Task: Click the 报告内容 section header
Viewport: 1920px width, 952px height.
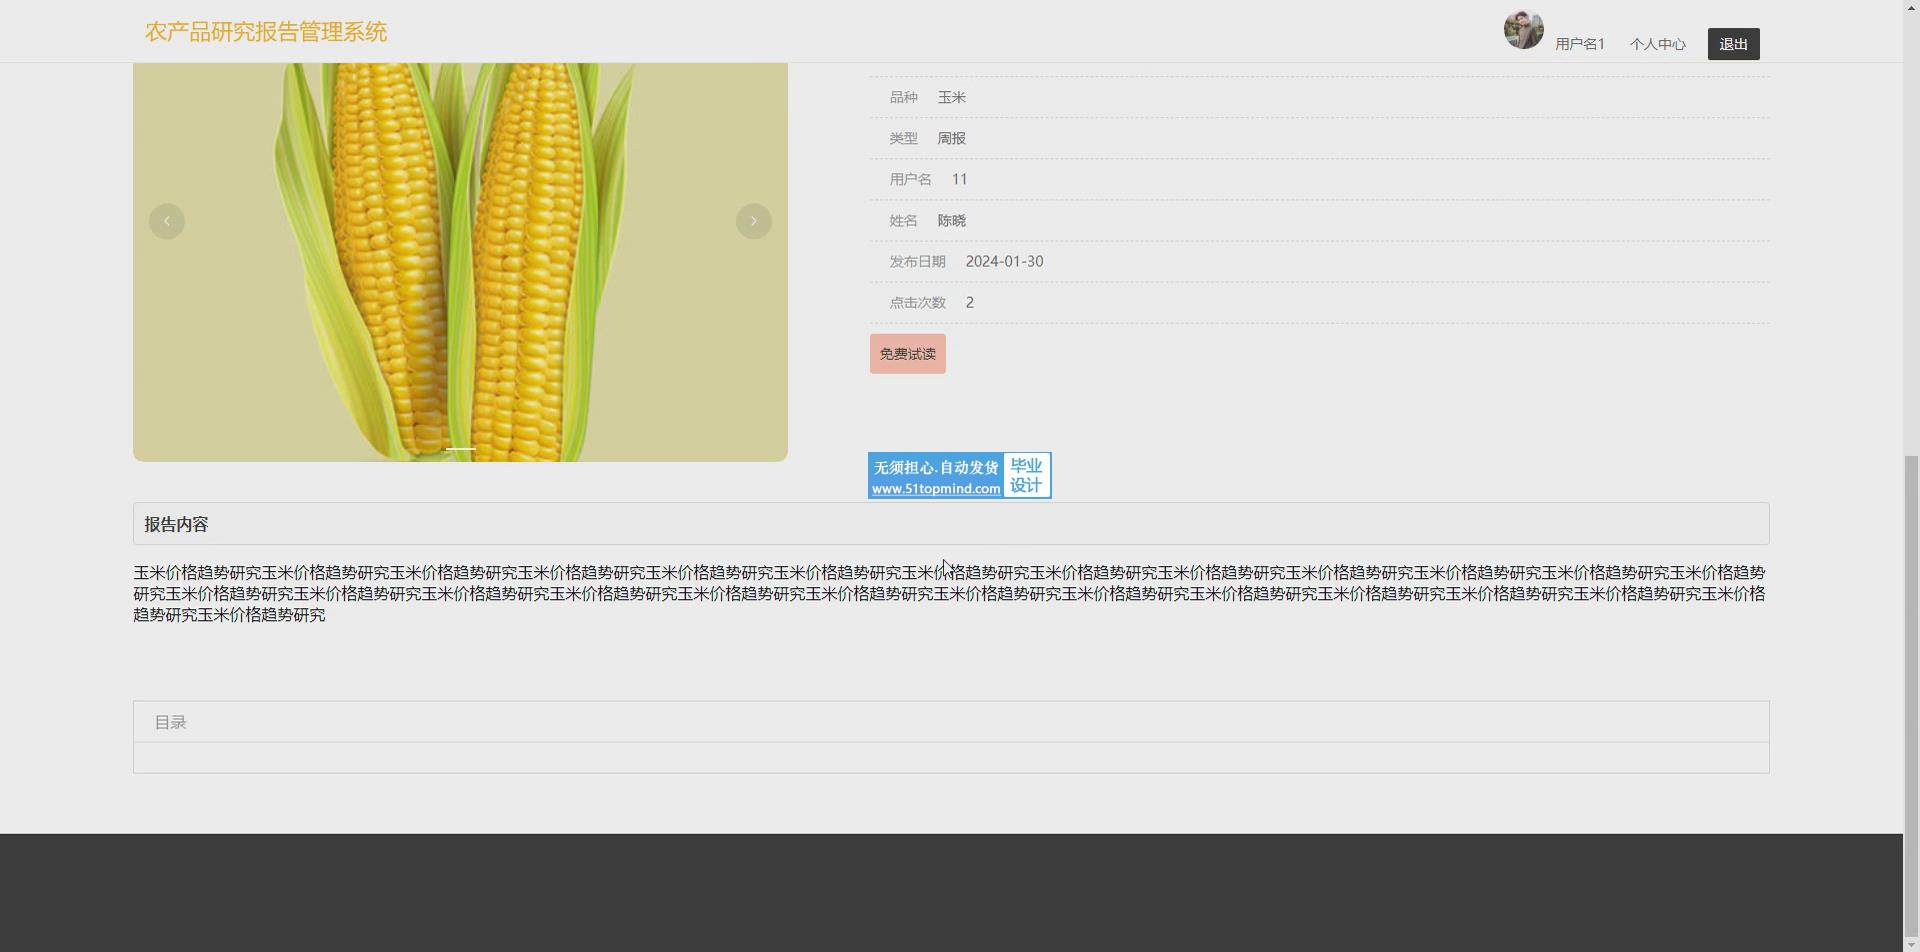Action: click(951, 524)
